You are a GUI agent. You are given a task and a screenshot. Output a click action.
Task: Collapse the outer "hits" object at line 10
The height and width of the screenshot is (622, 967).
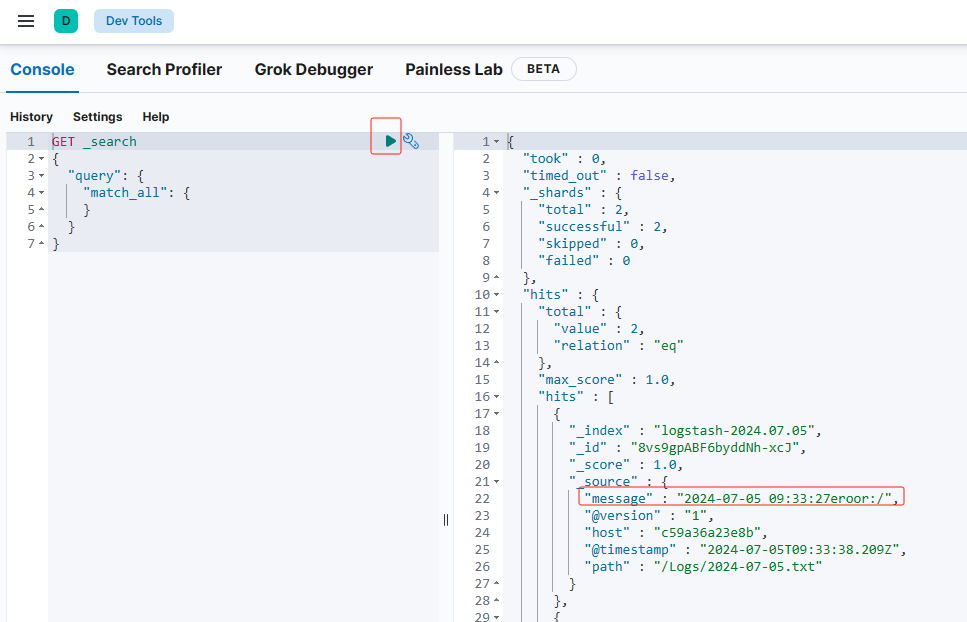point(496,295)
